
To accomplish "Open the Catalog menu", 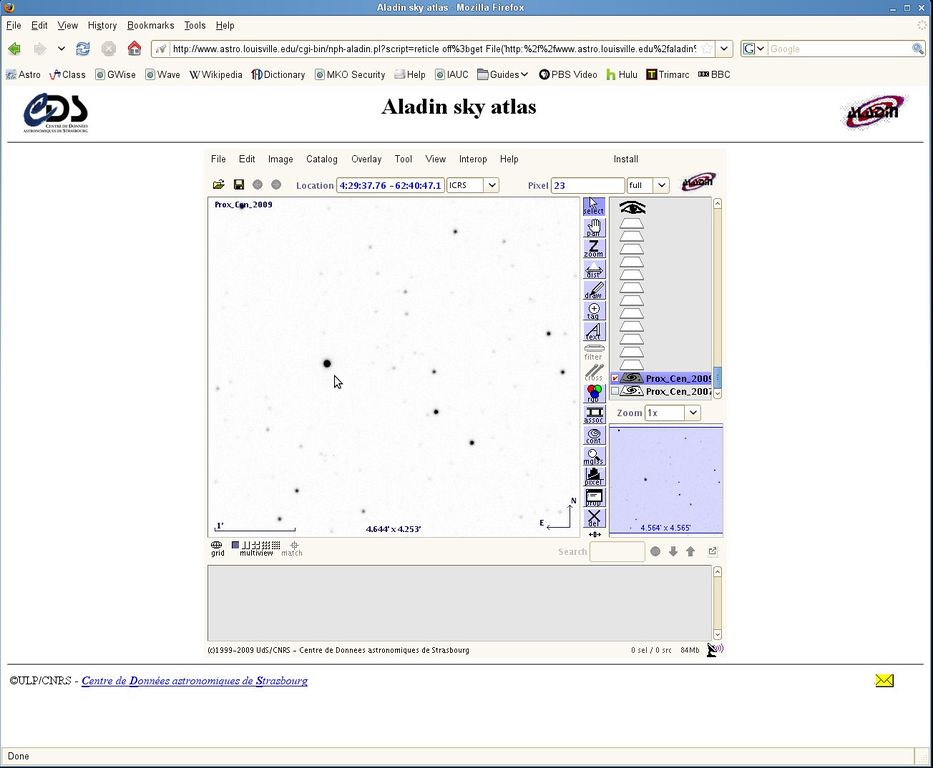I will (321, 159).
